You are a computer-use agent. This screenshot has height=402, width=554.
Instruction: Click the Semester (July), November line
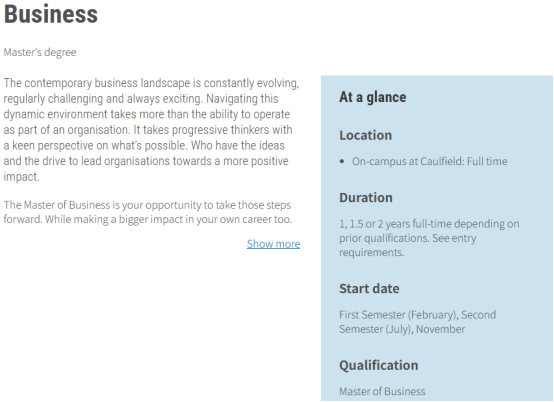point(402,329)
